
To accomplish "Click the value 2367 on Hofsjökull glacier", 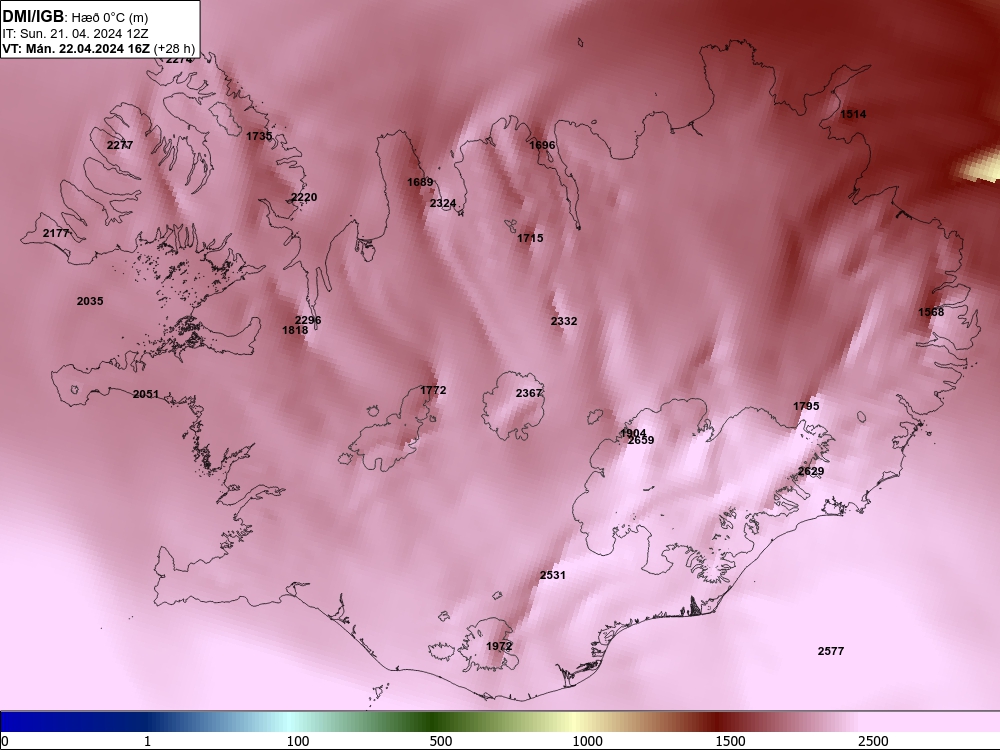I will pos(529,393).
